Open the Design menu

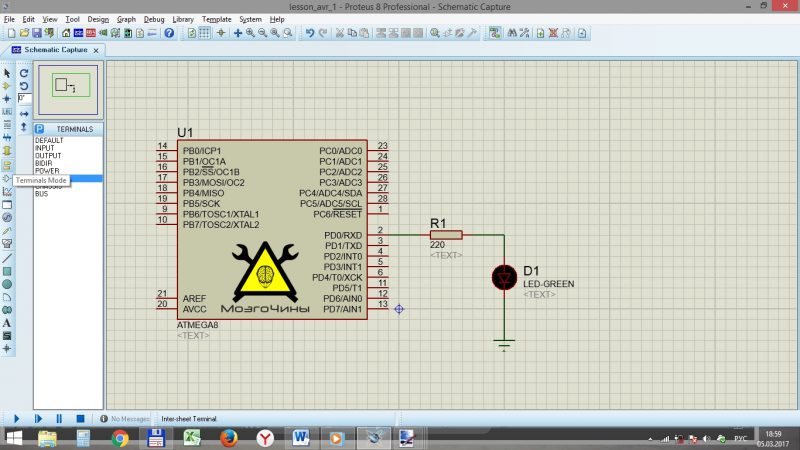click(x=98, y=19)
